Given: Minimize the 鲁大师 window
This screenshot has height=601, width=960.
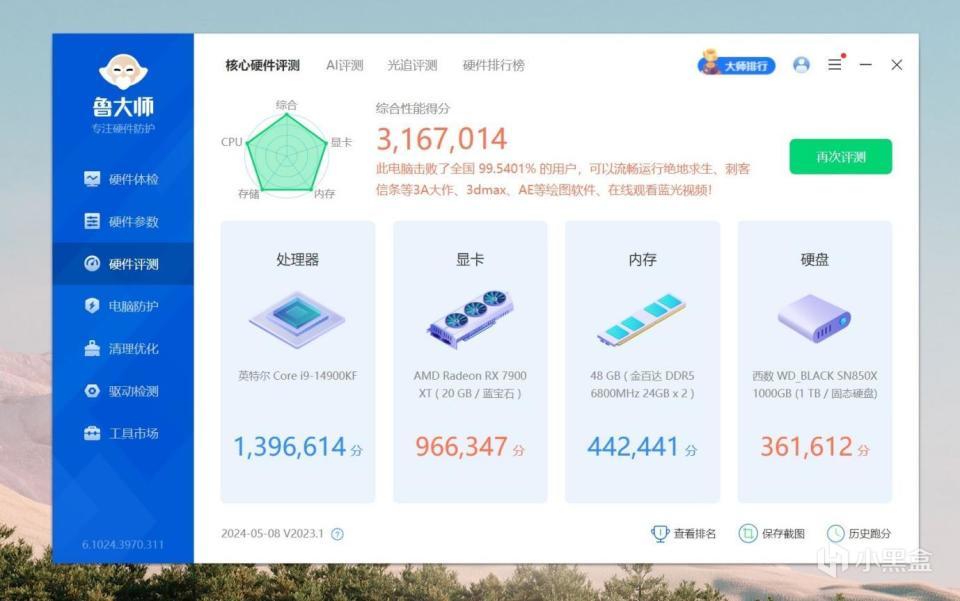Looking at the screenshot, I should (866, 64).
